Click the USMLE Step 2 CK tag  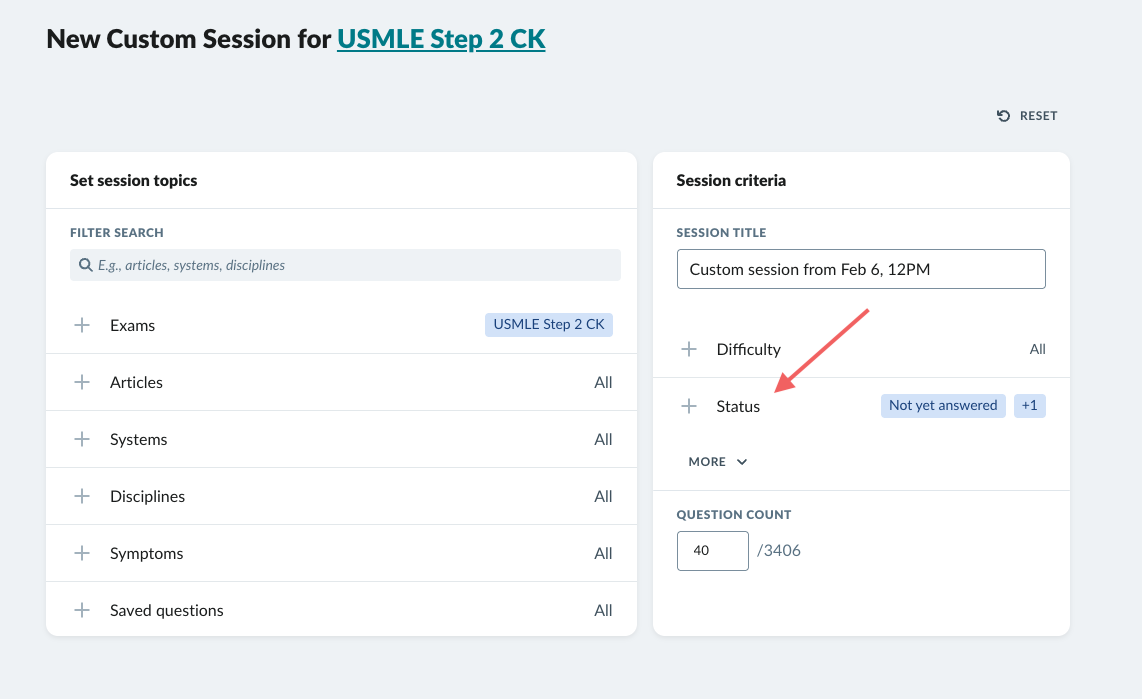click(549, 325)
